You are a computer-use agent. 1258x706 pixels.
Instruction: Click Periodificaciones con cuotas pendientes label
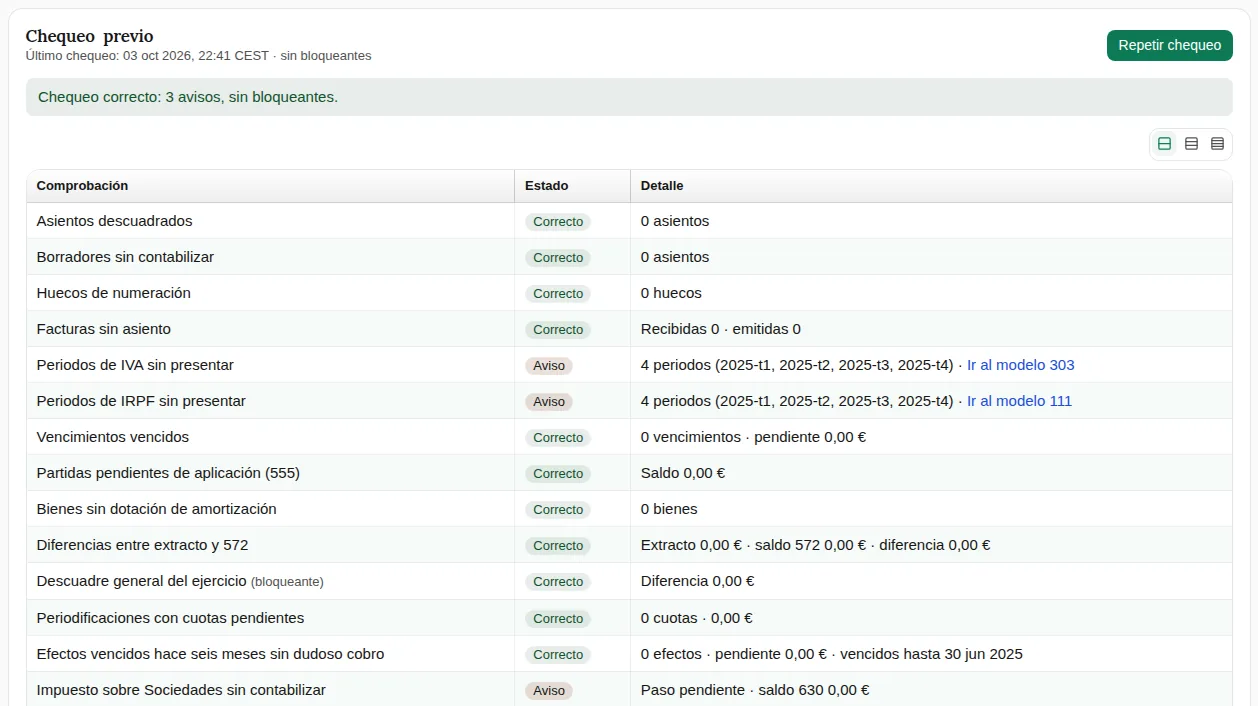point(170,618)
